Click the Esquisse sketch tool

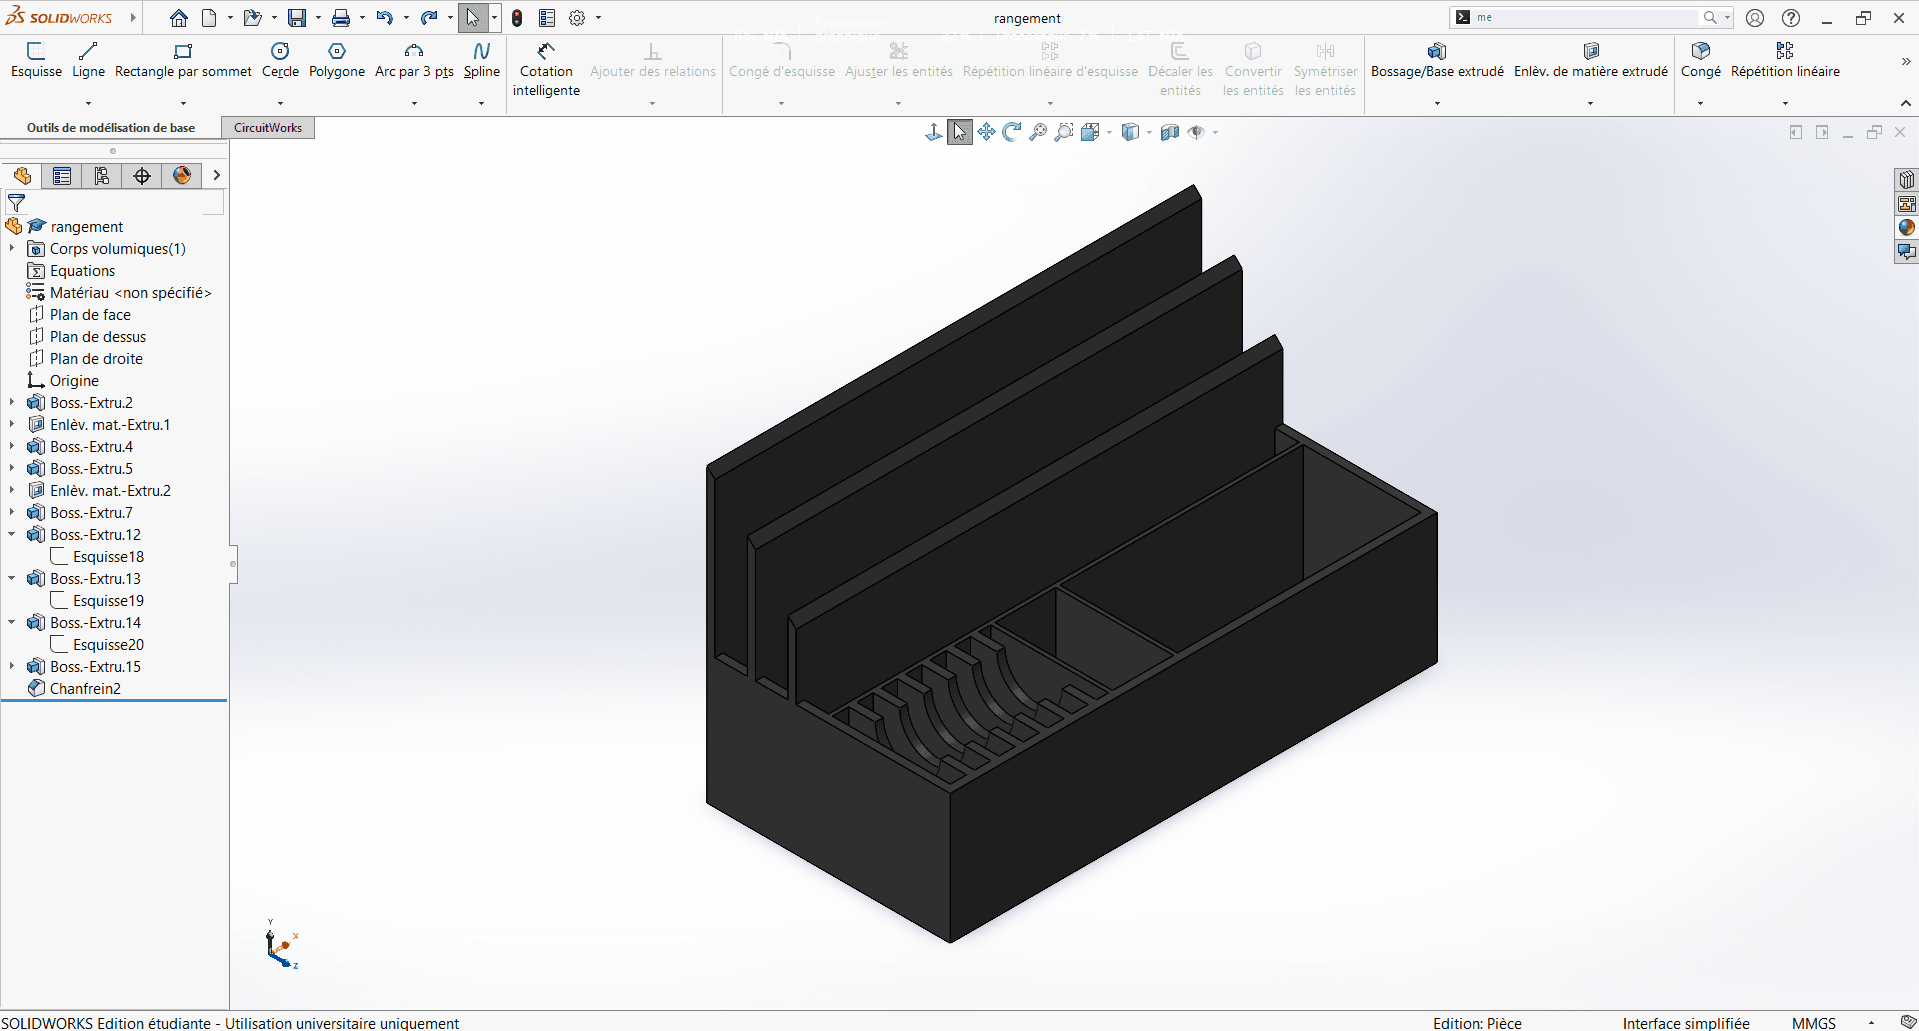pos(36,60)
